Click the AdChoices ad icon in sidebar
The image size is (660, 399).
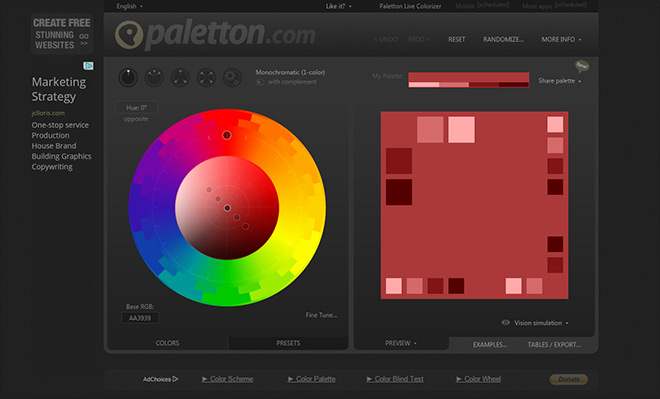click(88, 66)
